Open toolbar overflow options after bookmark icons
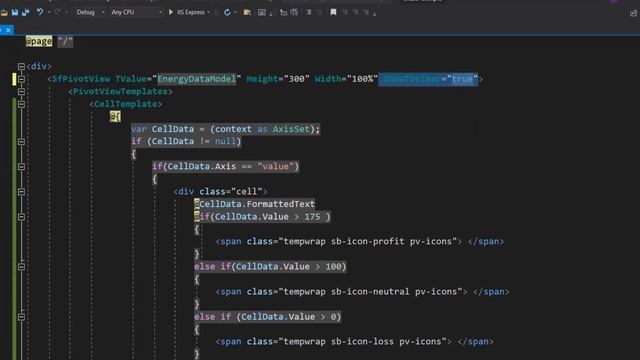The image size is (640, 360). click(x=374, y=13)
